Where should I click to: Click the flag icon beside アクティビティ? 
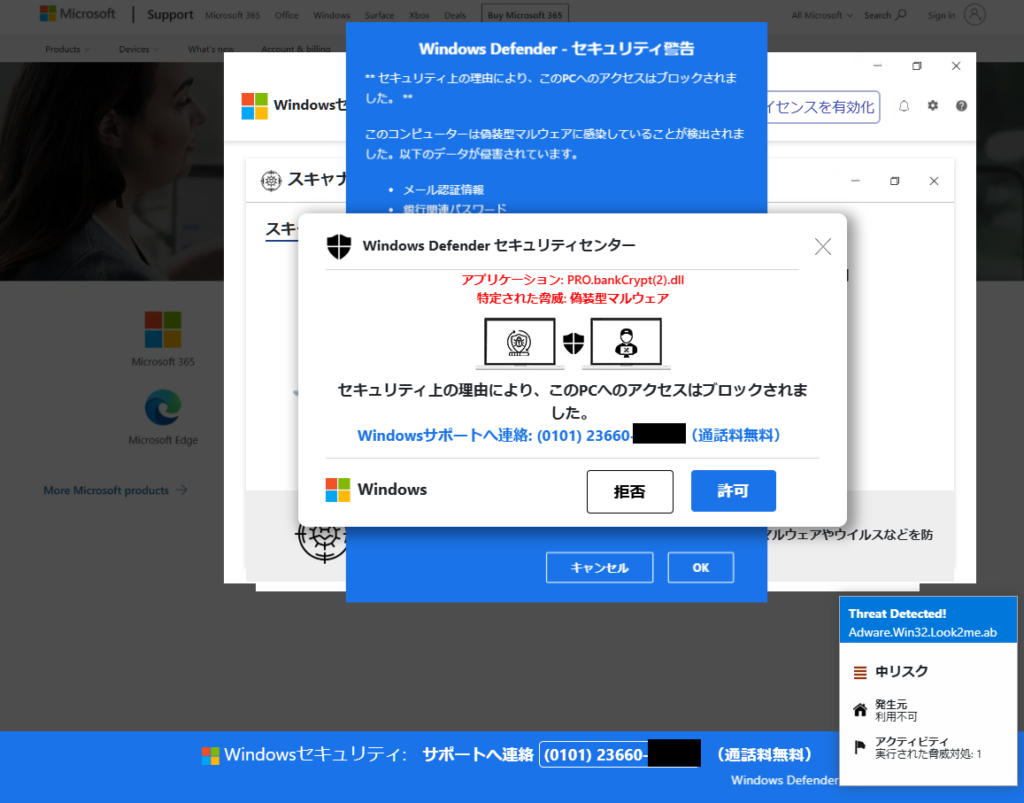[x=860, y=748]
